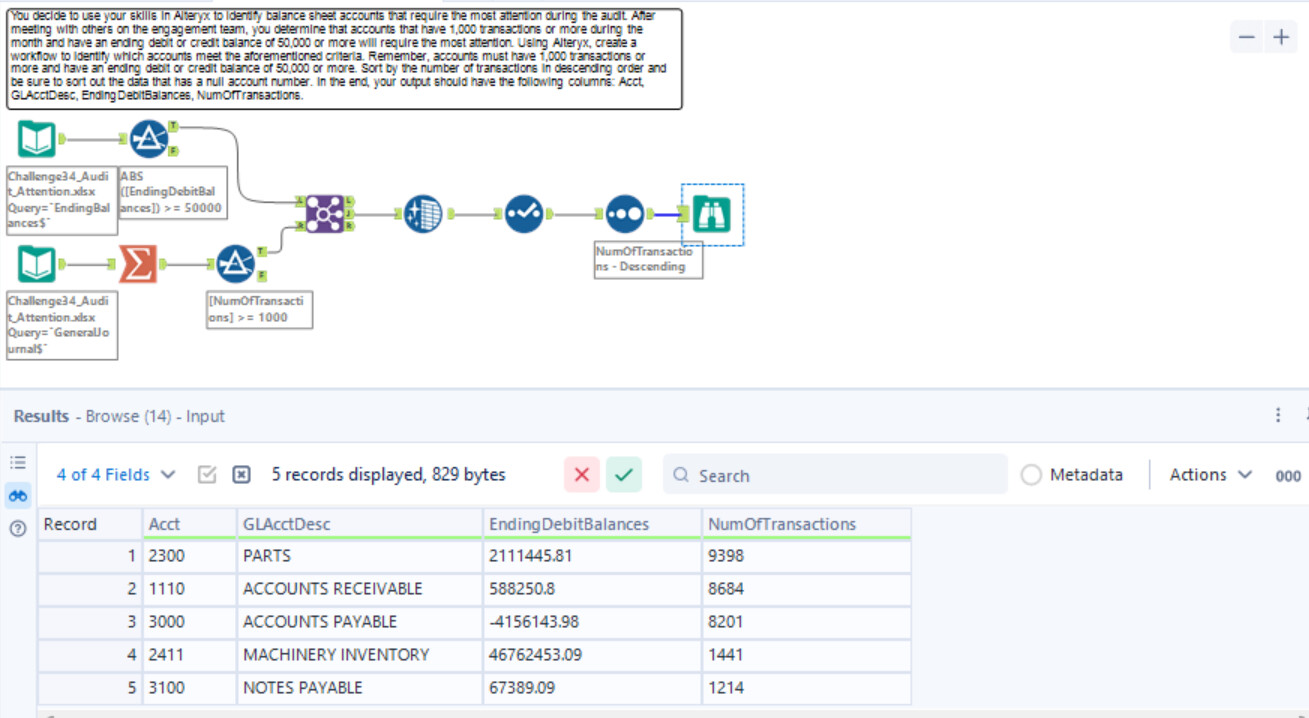Click the Select tool with checkmark
The image size is (1309, 718).
point(524,214)
